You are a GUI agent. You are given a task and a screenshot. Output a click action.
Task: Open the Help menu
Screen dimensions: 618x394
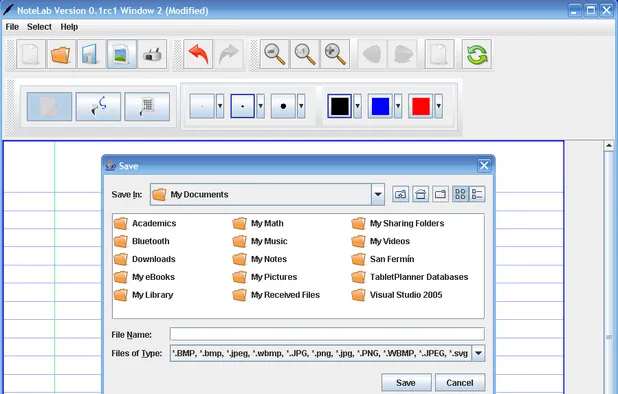point(69,27)
